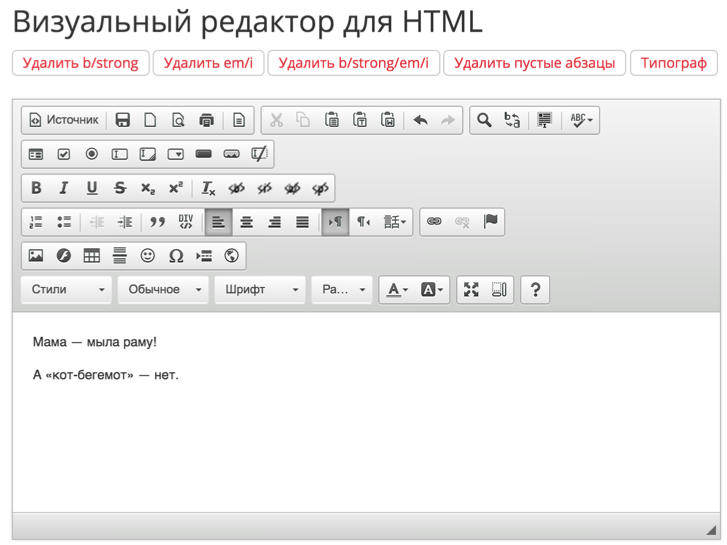Toggle italic formatting
The height and width of the screenshot is (545, 727).
[x=64, y=188]
